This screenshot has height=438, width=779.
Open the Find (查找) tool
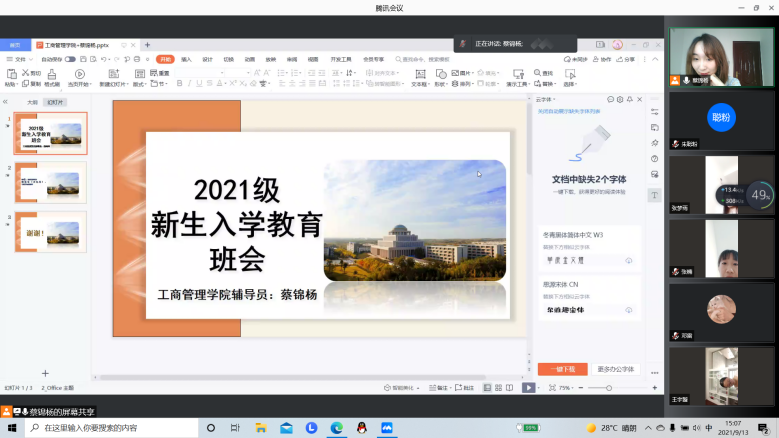pyautogui.click(x=545, y=73)
